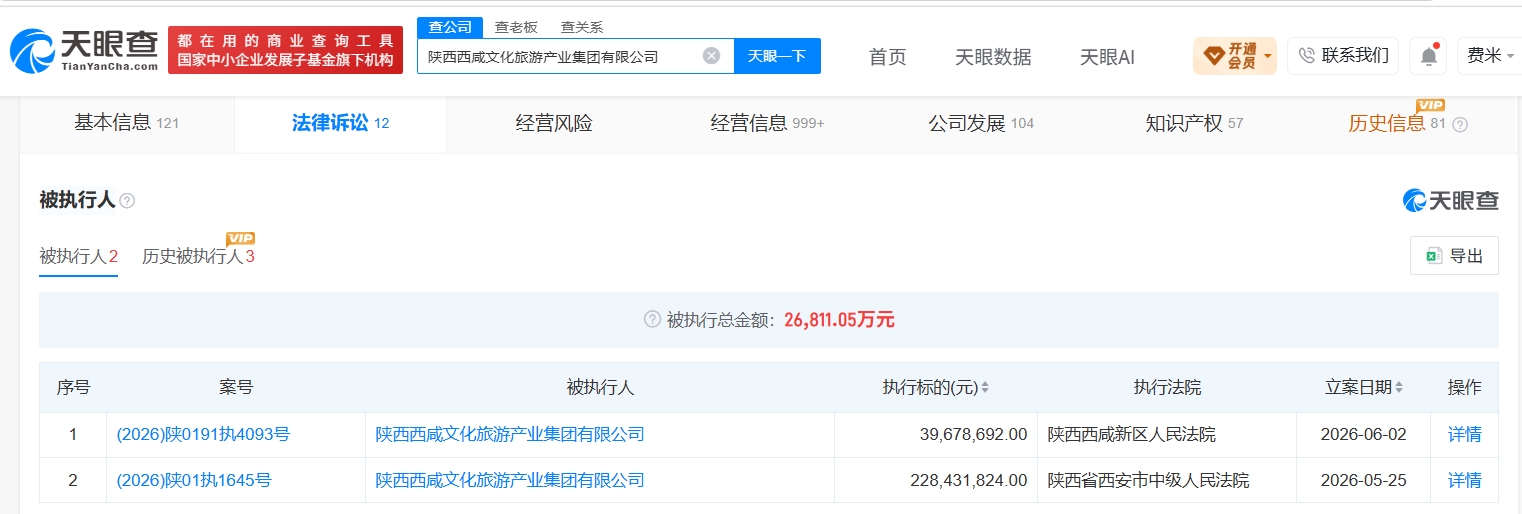Click the help icon next to 被执行人 heading
The height and width of the screenshot is (514, 1522).
[x=127, y=201]
